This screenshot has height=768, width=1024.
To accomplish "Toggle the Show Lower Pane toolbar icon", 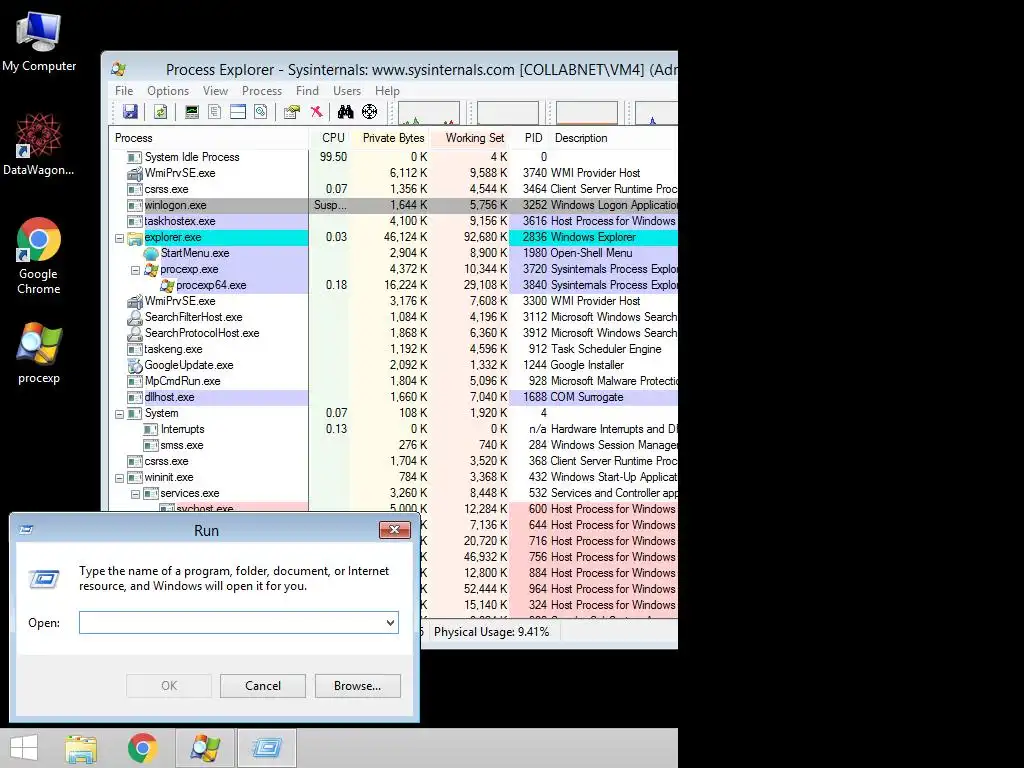I will click(238, 112).
